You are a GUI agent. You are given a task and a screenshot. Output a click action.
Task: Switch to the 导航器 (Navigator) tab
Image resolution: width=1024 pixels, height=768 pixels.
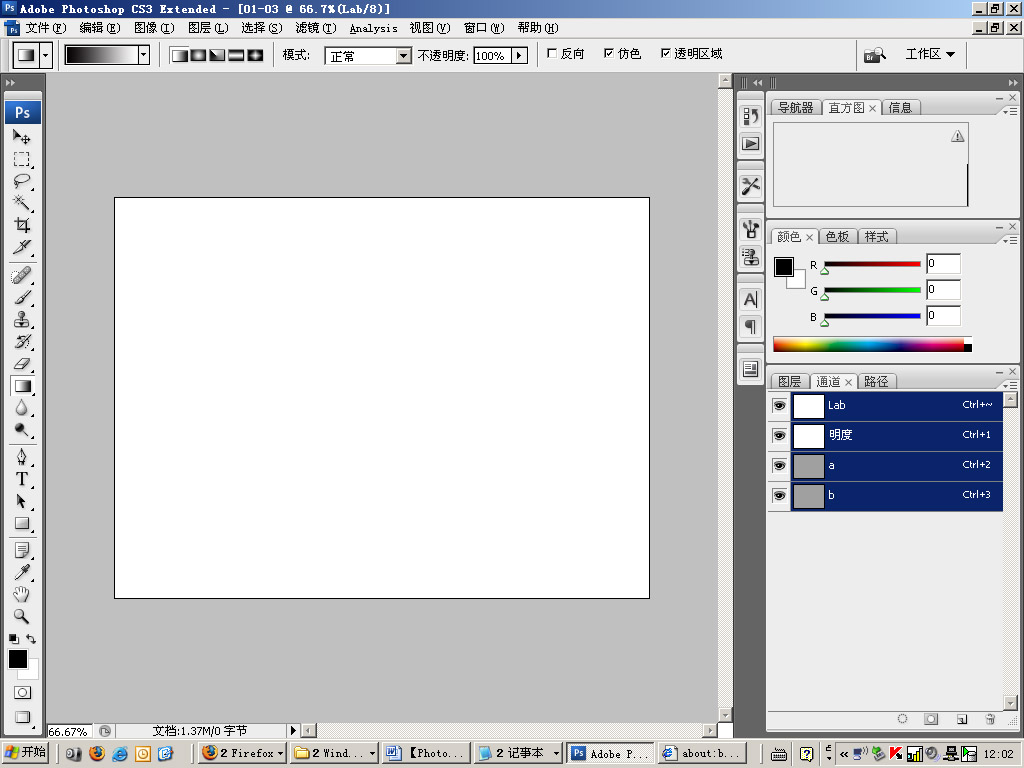795,108
